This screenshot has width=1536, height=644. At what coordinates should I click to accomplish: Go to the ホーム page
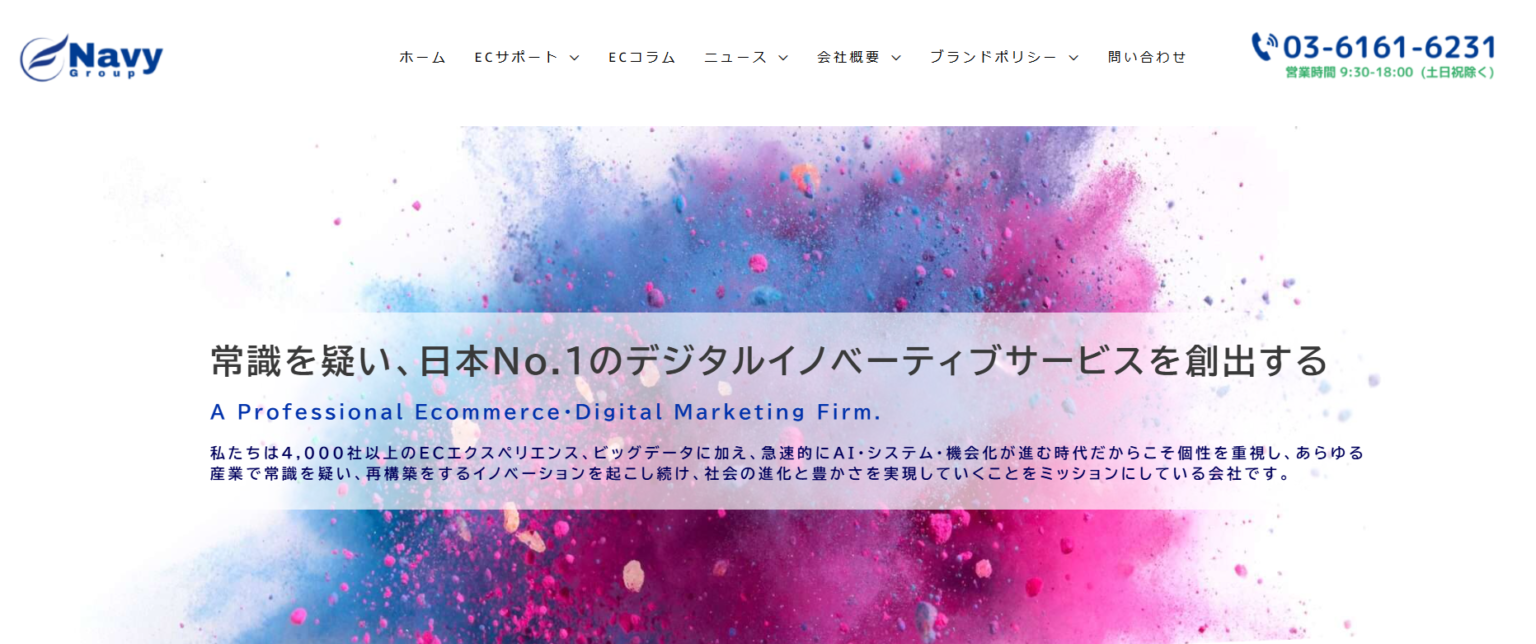(x=422, y=57)
